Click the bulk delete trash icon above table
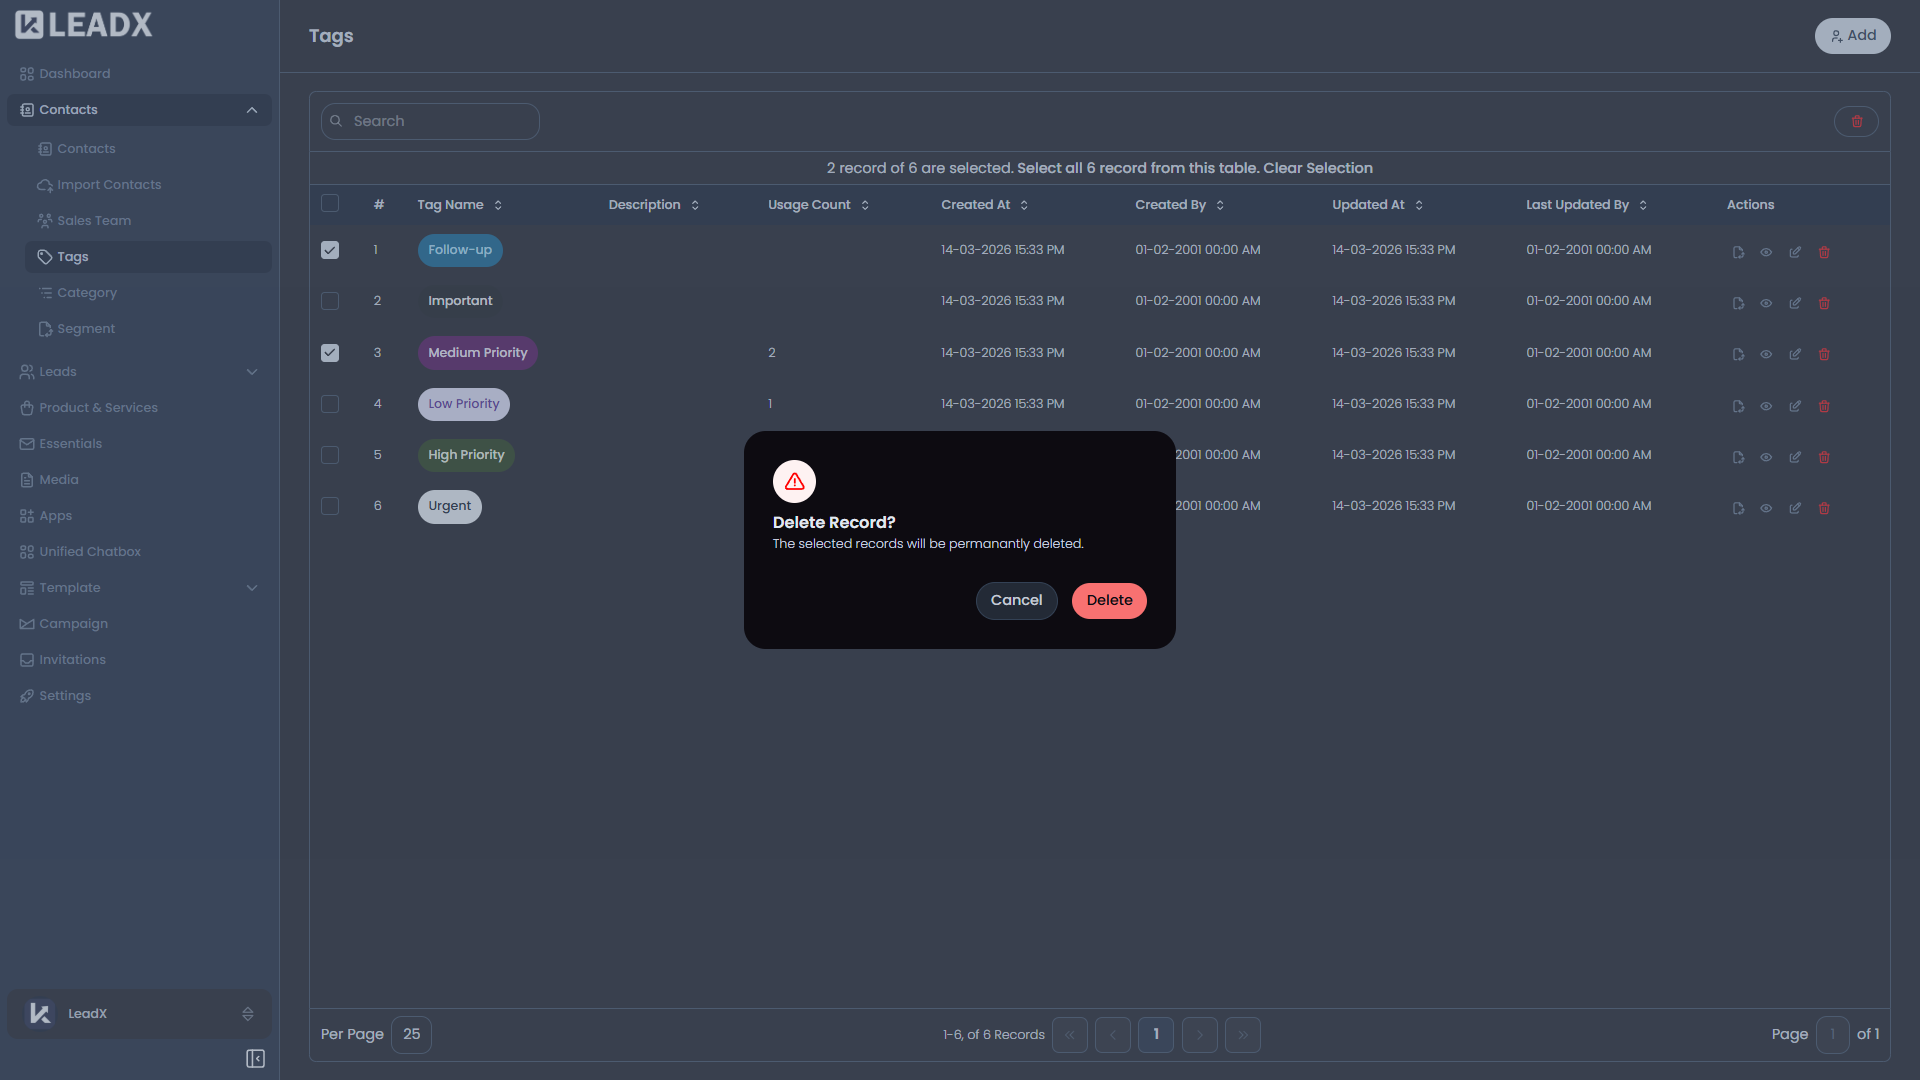 [1856, 121]
